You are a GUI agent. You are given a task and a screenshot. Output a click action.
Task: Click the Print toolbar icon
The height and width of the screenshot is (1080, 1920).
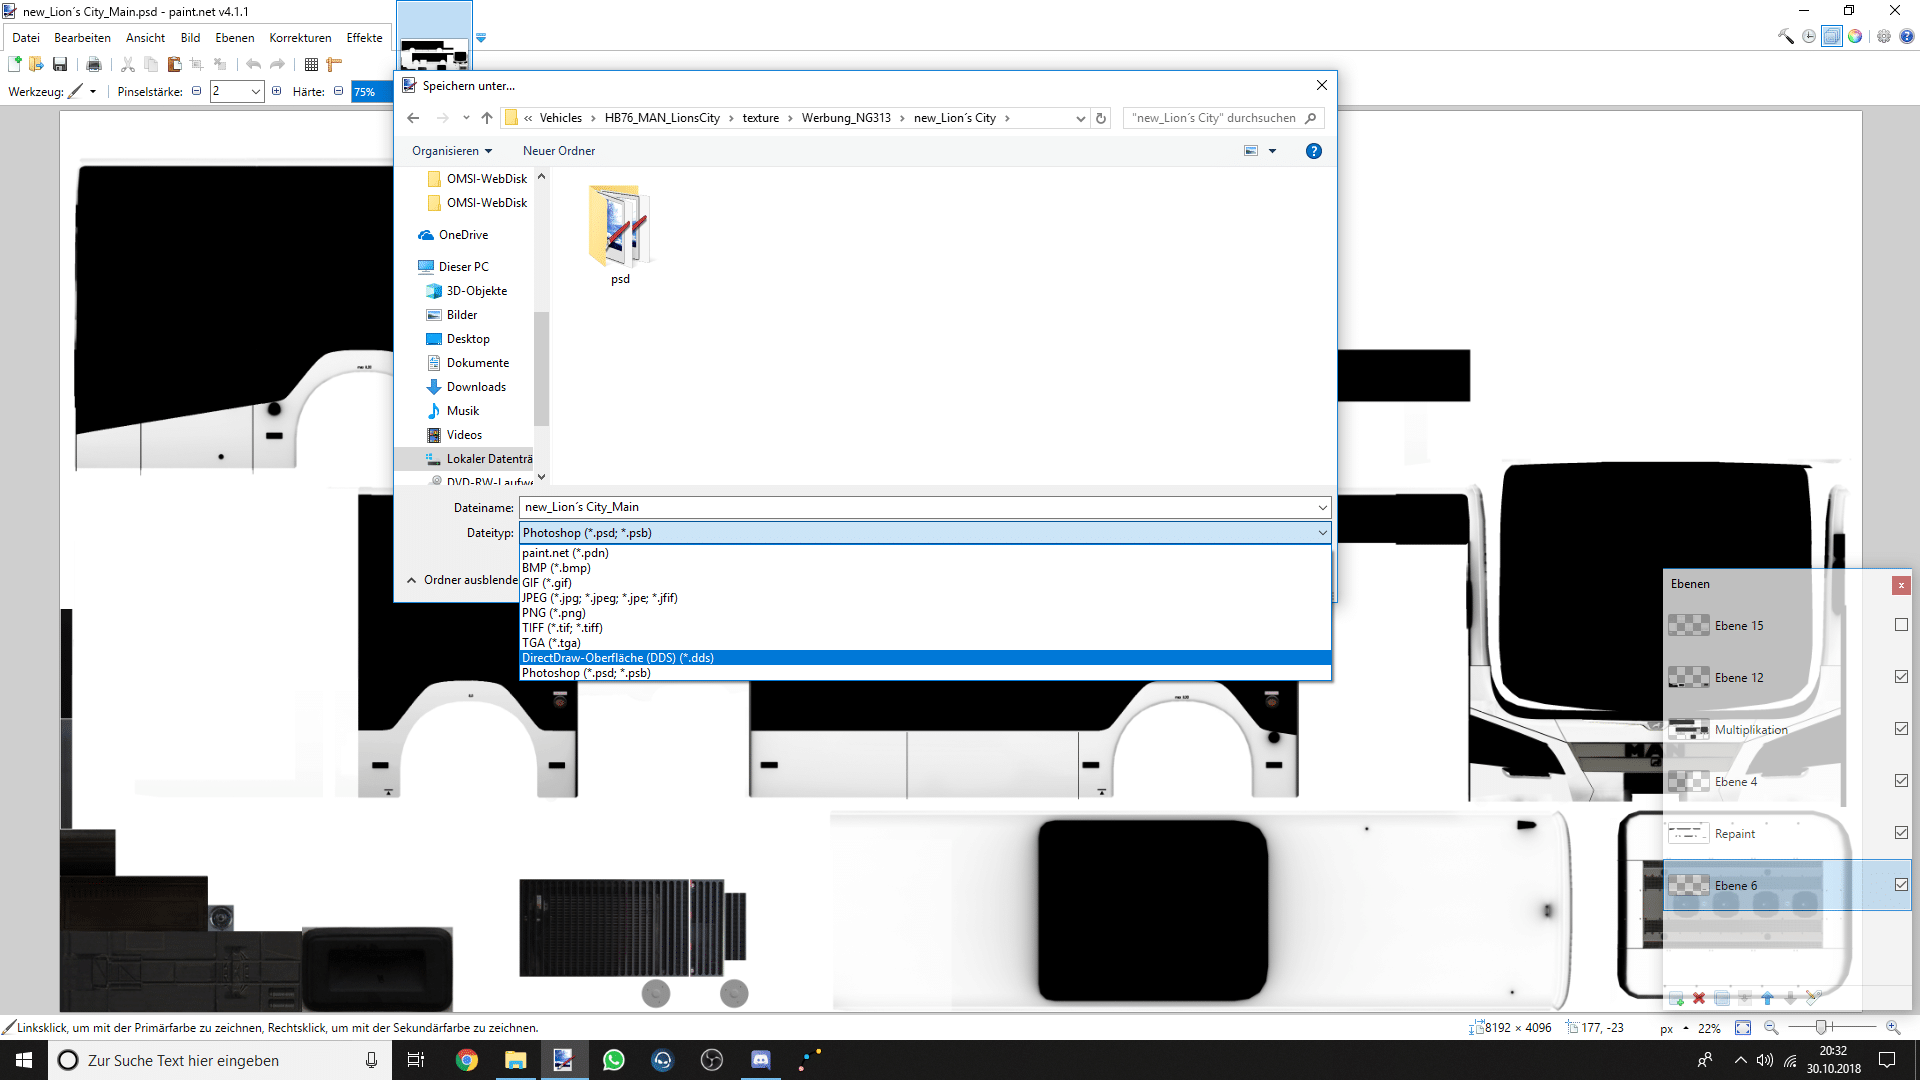[94, 64]
